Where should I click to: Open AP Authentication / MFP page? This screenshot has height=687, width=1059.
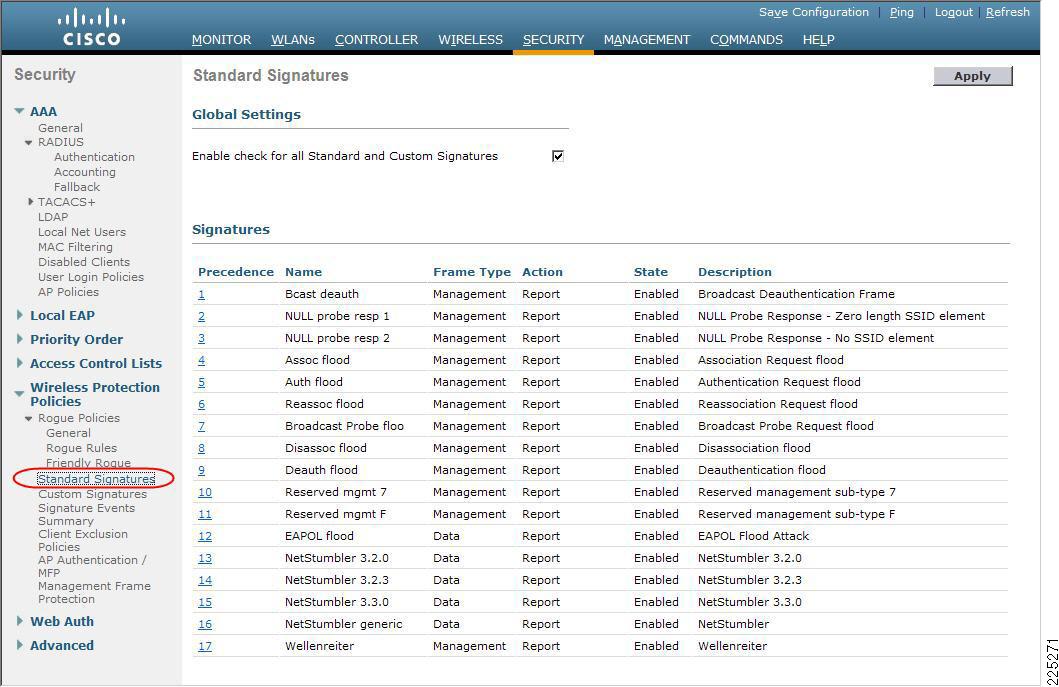(x=92, y=566)
